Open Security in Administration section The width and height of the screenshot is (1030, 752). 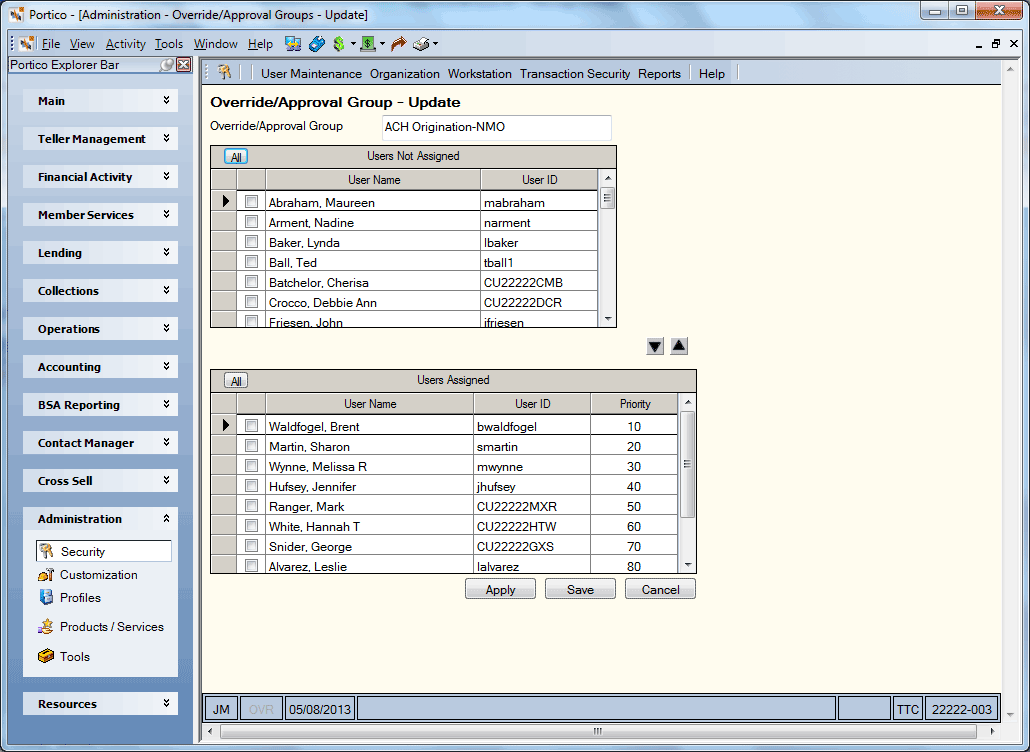click(x=104, y=551)
